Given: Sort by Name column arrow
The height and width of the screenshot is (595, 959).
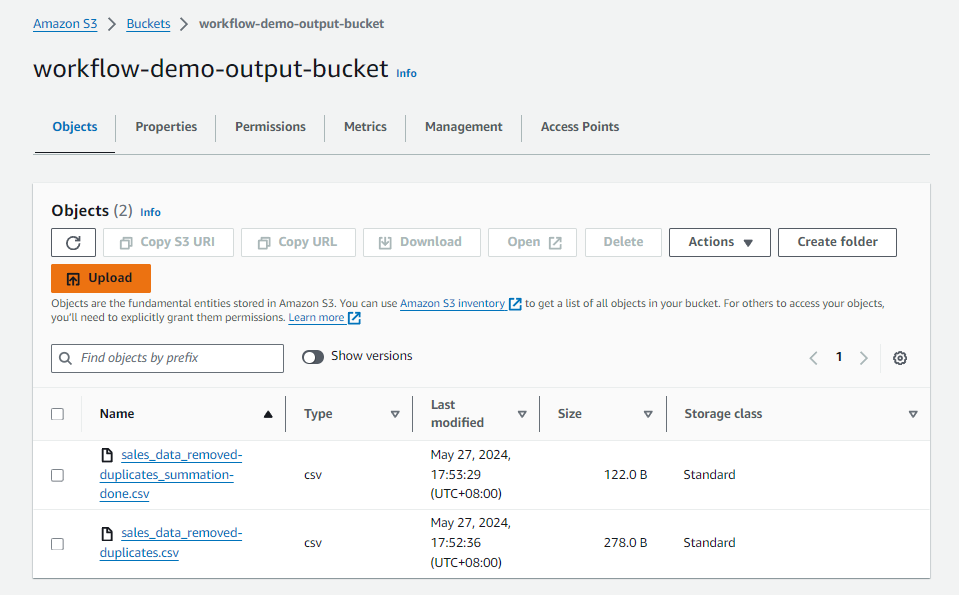Looking at the screenshot, I should click(x=268, y=415).
